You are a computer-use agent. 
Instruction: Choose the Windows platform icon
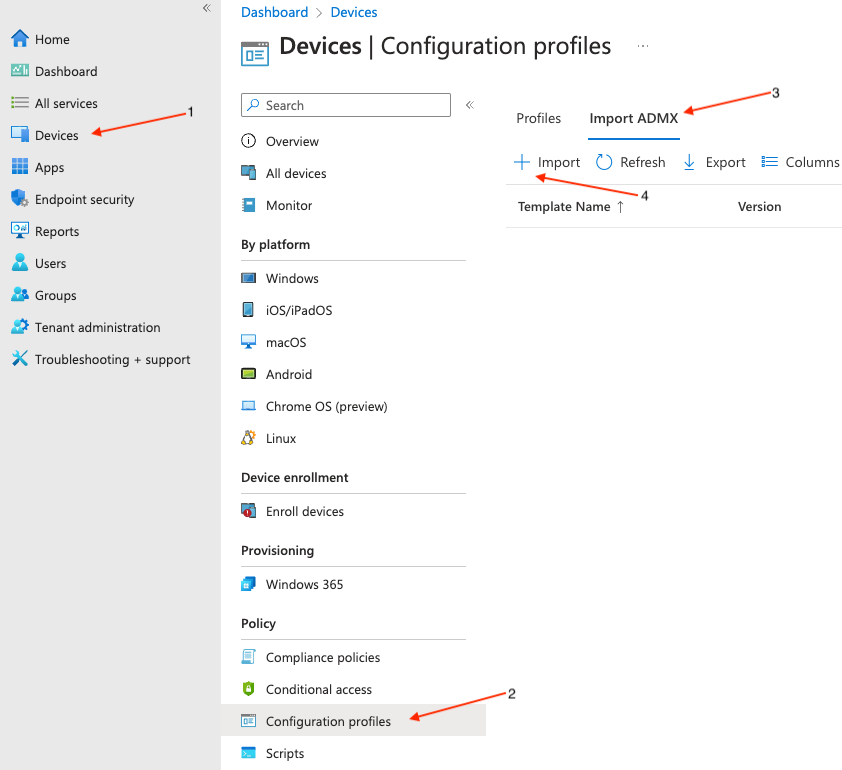coord(248,278)
